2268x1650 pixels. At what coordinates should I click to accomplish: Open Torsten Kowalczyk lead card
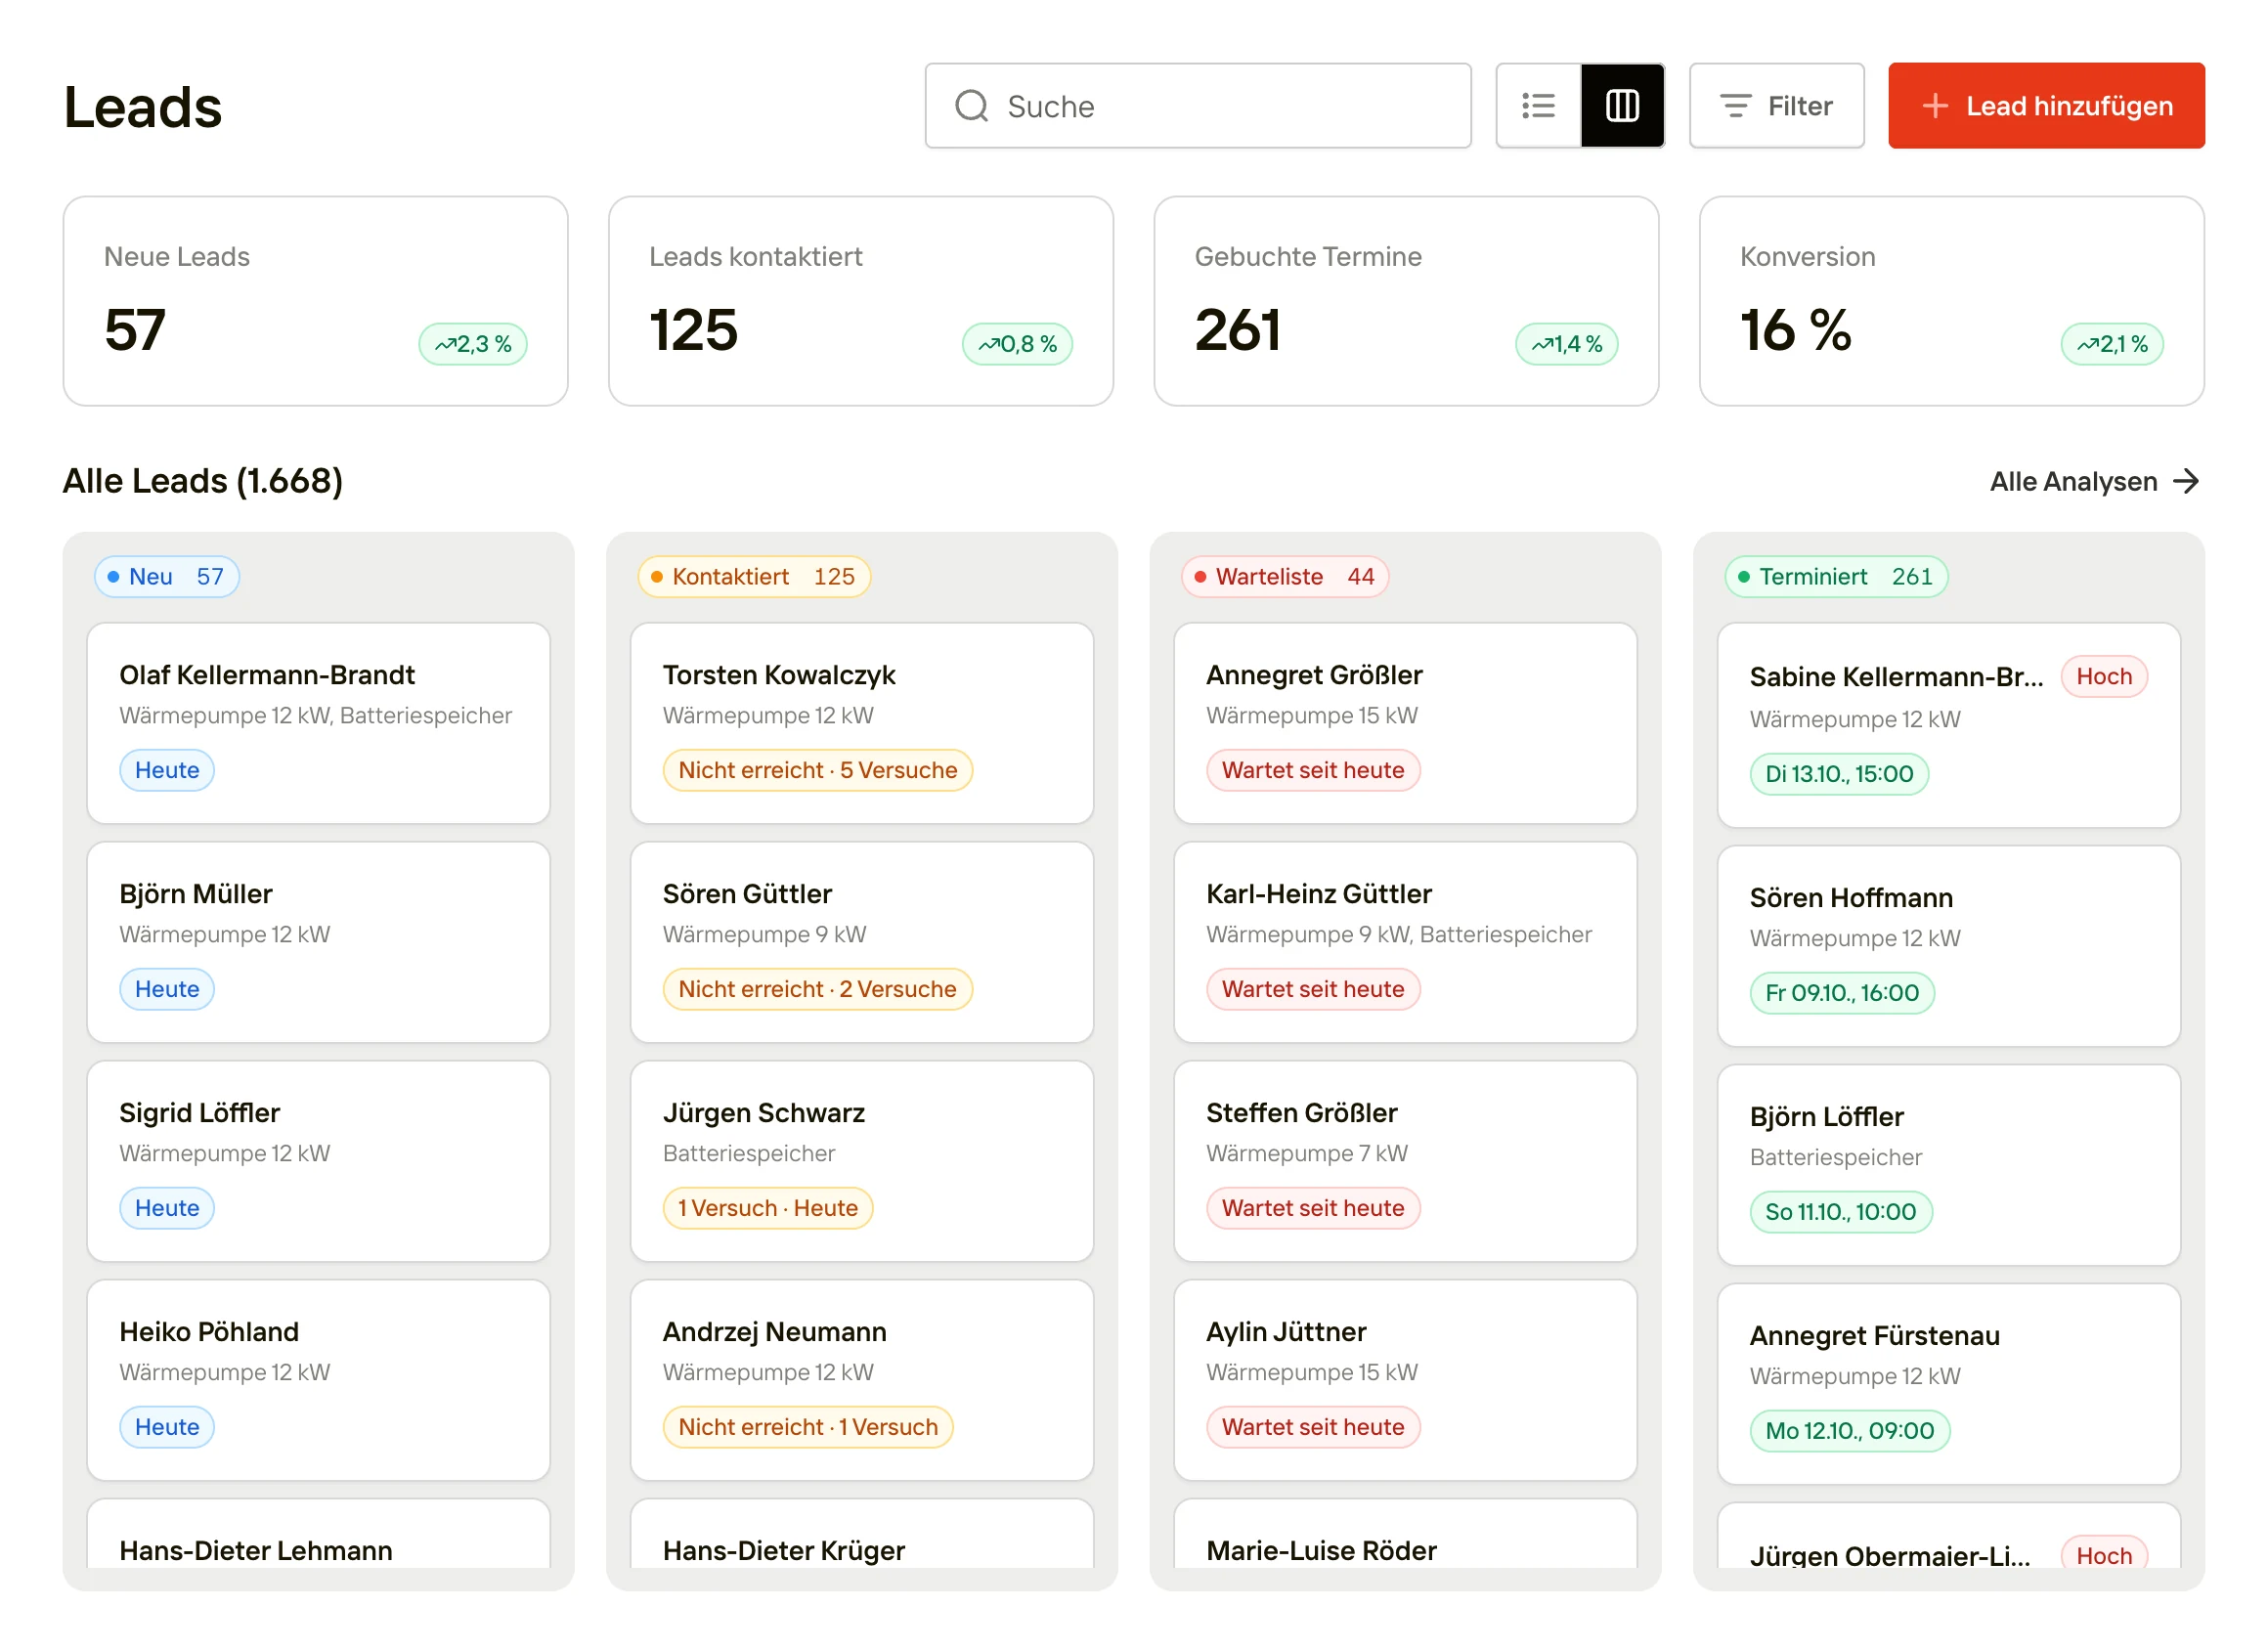pos(862,724)
